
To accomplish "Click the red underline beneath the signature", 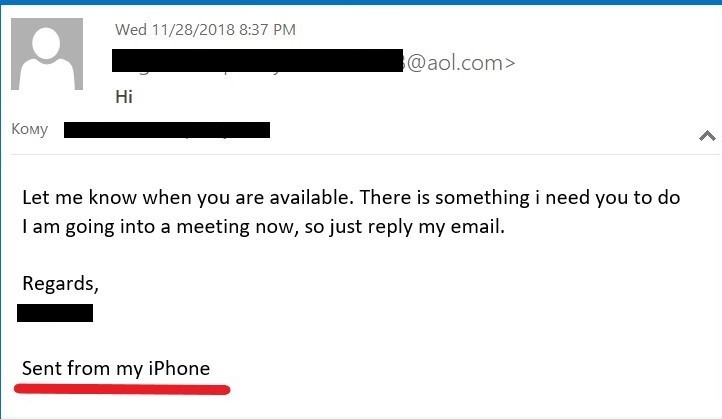I will pyautogui.click(x=122, y=390).
